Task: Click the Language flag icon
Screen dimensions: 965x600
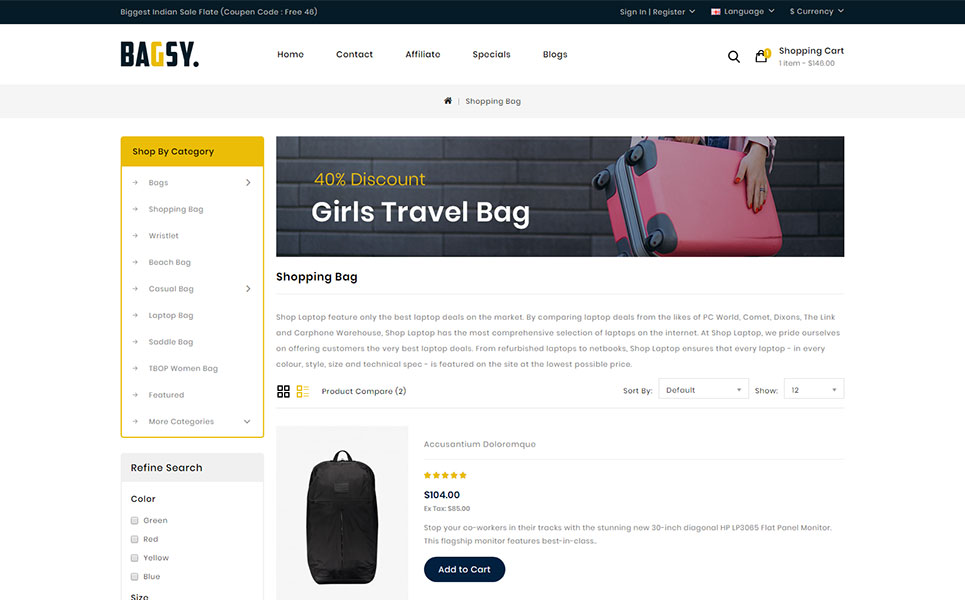Action: coord(716,12)
